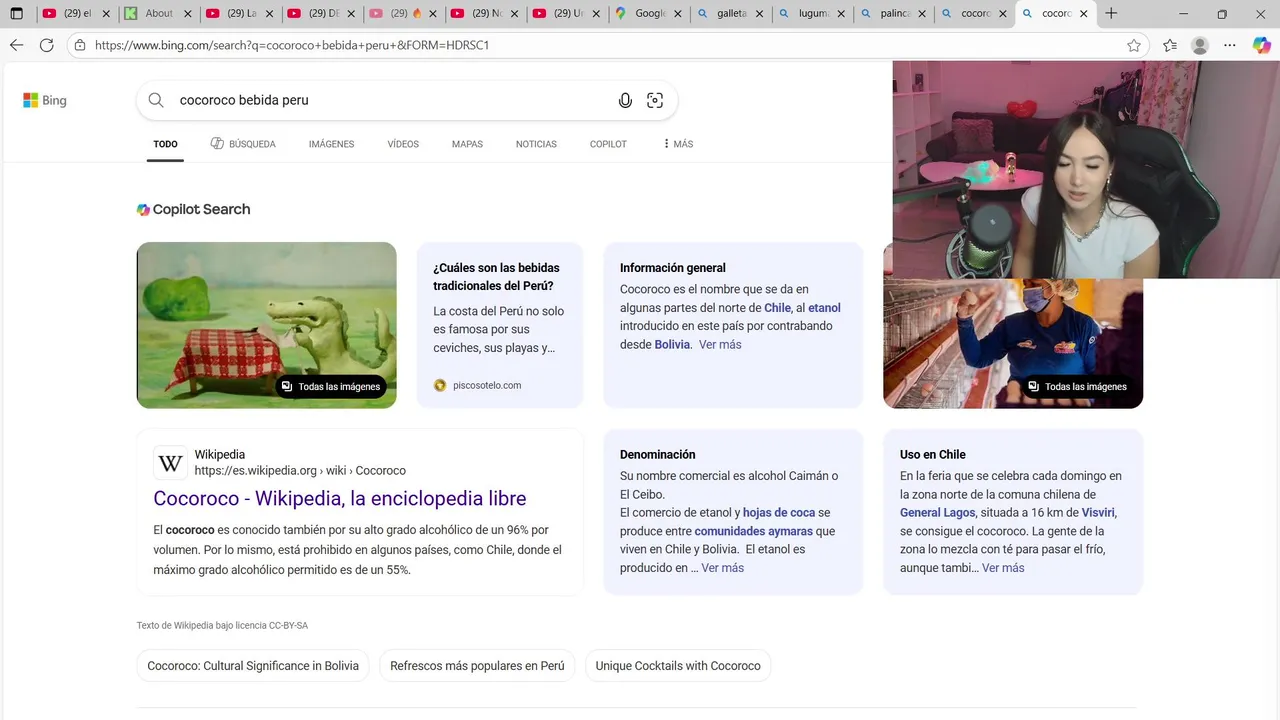Viewport: 1280px width, 720px height.
Task: Open the 'etanol' link
Action: [x=824, y=308]
